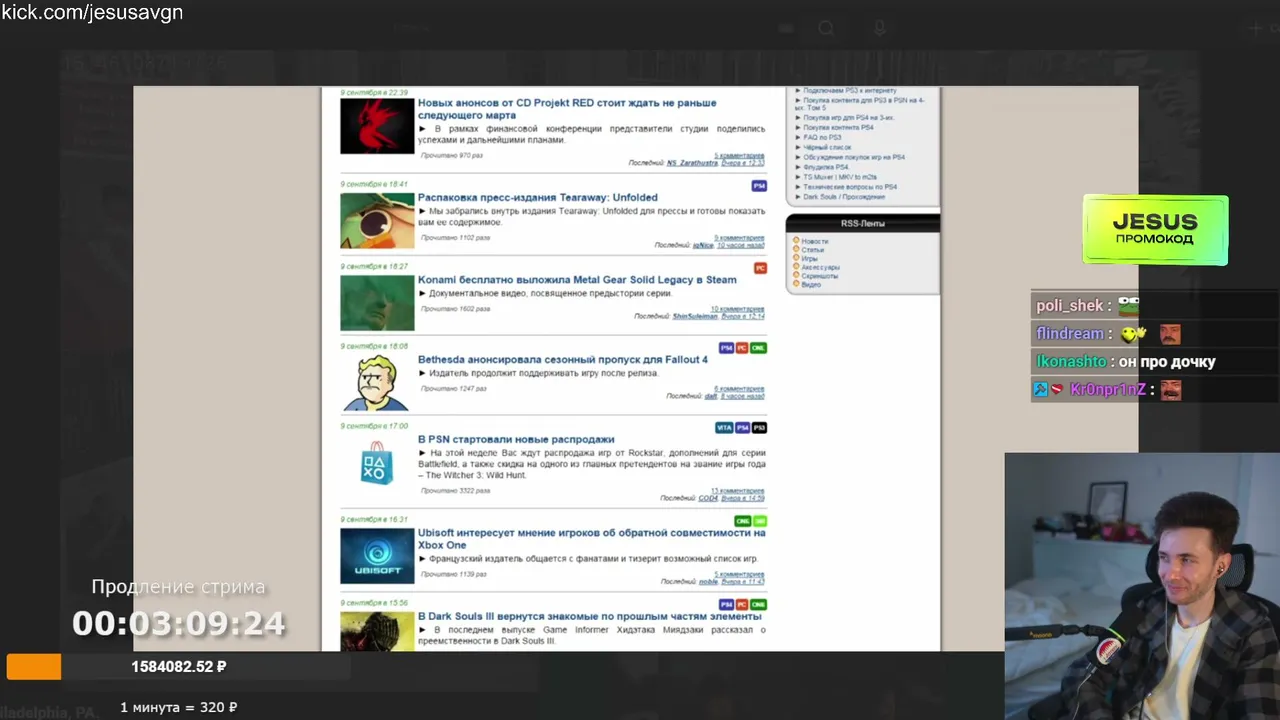Open the Скриншоты RSS feed

coord(819,276)
